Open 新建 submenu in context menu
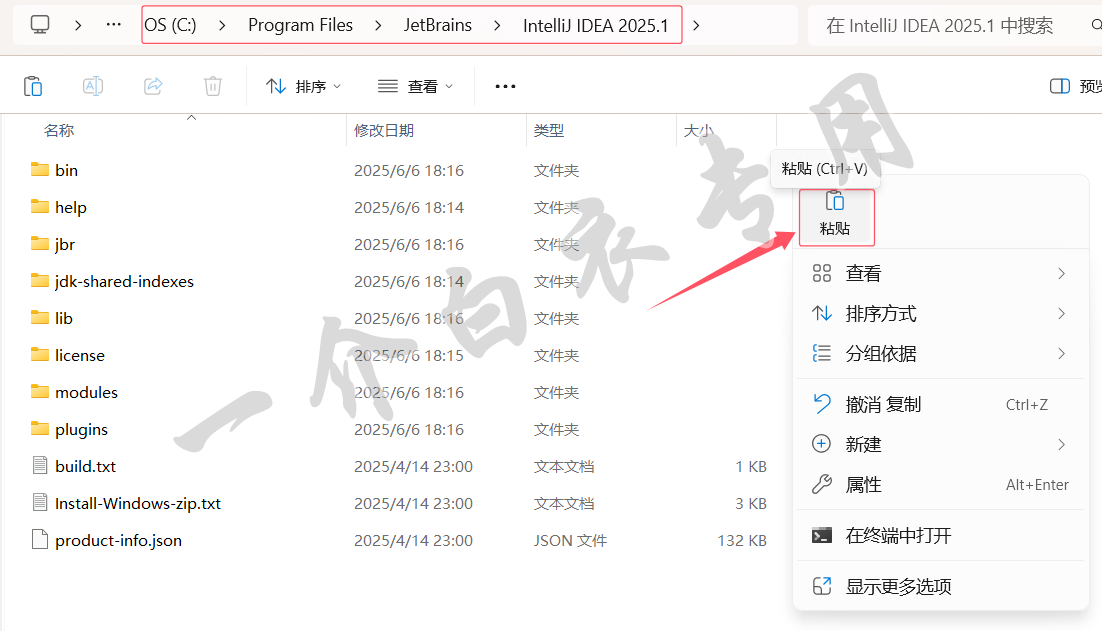This screenshot has width=1102, height=631. point(940,445)
